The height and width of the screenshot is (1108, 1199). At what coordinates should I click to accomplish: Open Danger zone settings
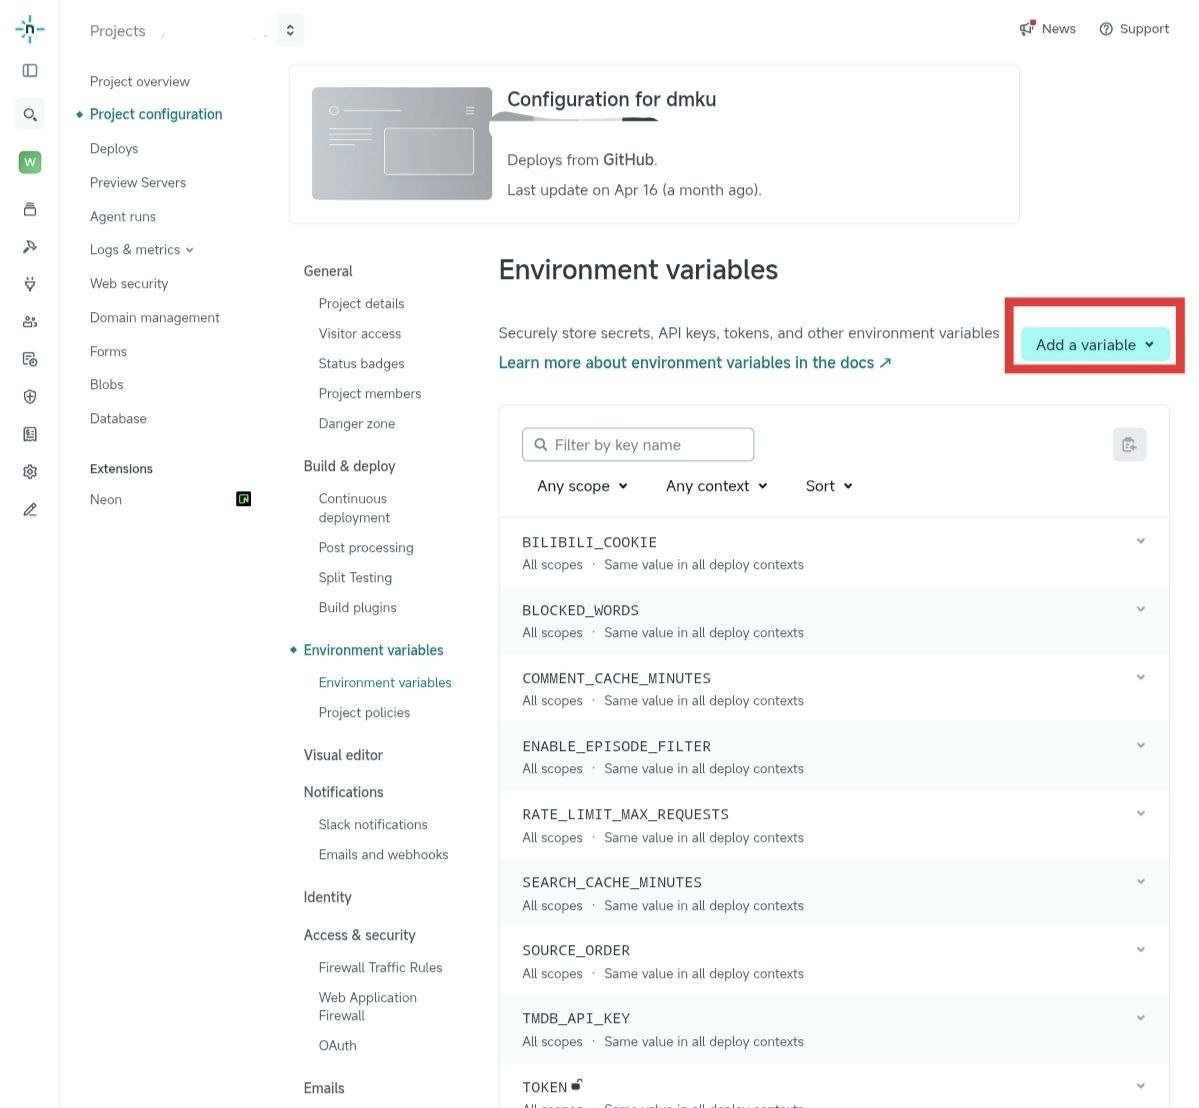[356, 423]
